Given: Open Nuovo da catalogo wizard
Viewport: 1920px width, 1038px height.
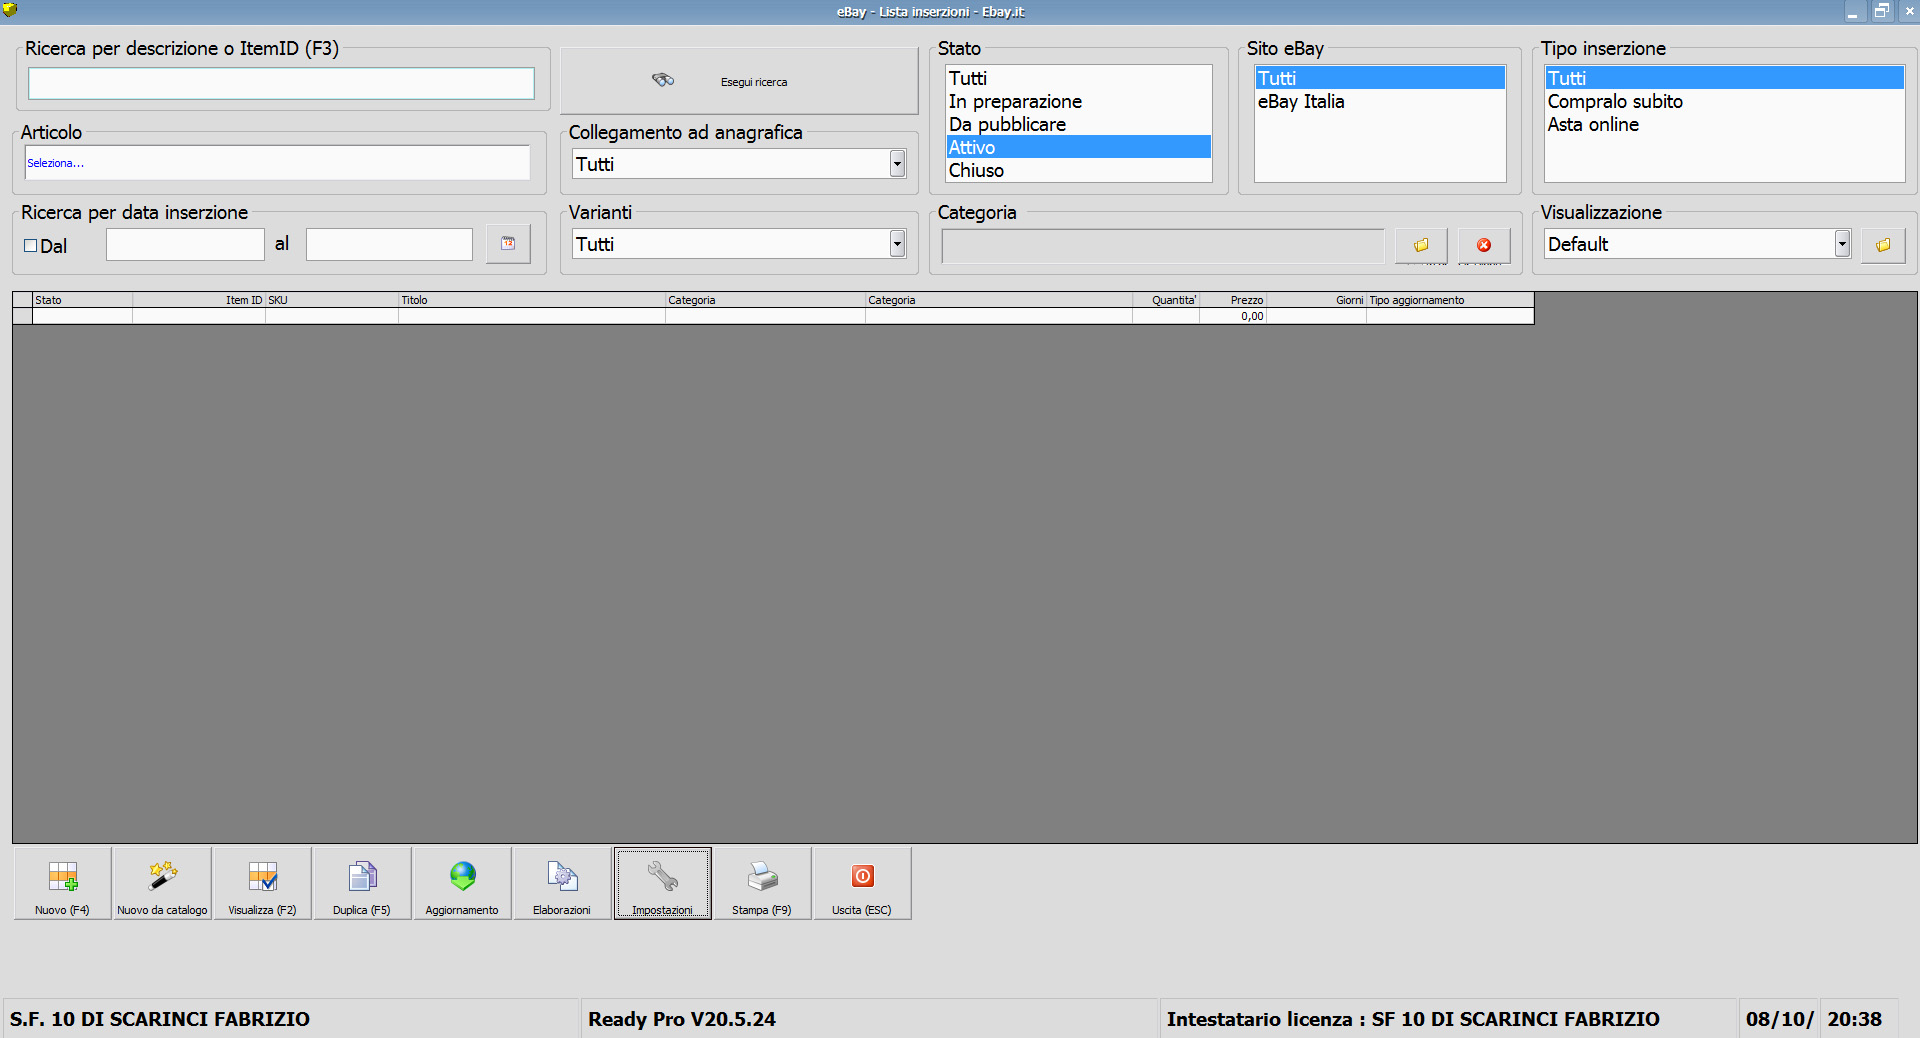Looking at the screenshot, I should click(x=162, y=883).
